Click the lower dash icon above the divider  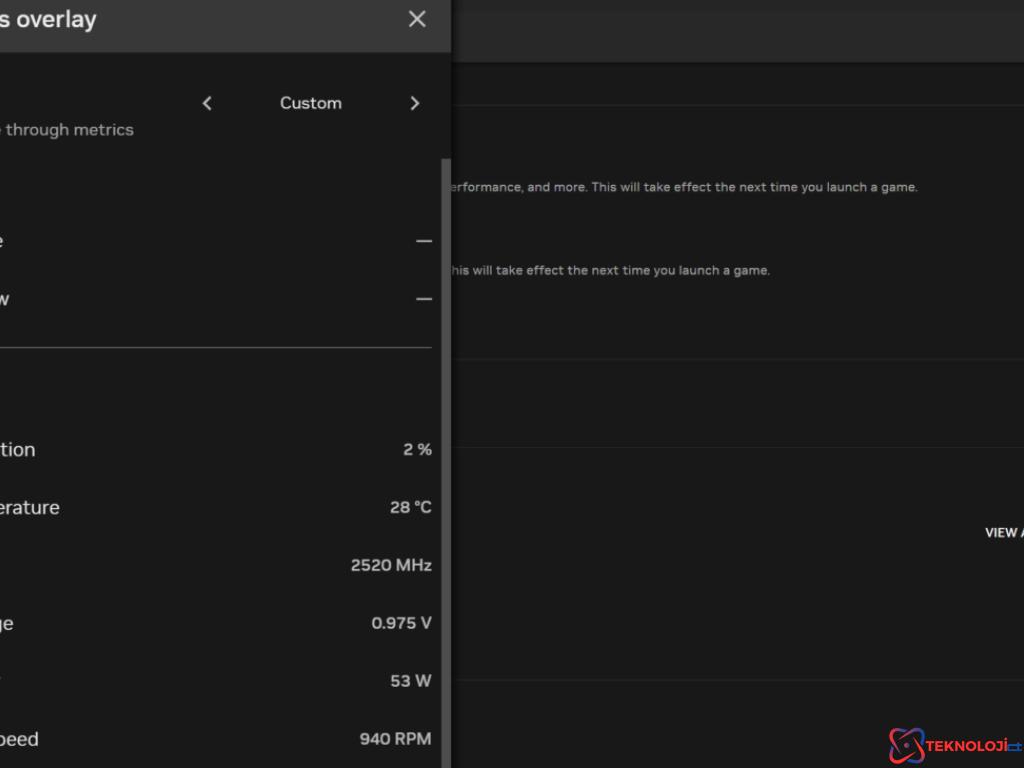pos(424,299)
